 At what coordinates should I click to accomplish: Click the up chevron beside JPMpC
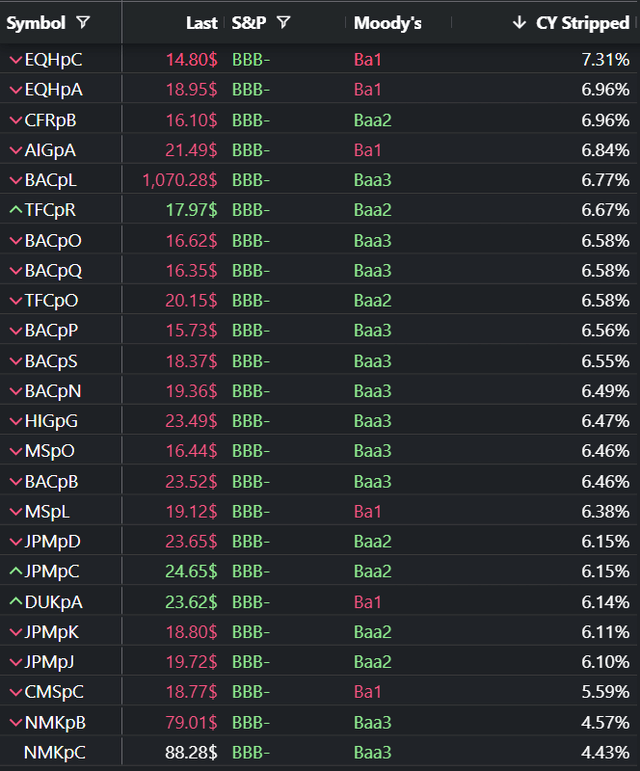click(x=14, y=572)
